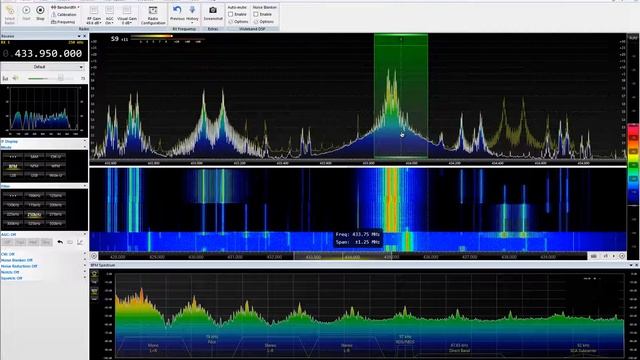Image resolution: width=640 pixels, height=360 pixels.
Task: Click inside the green filter passband on the spectrum
Action: click(x=401, y=96)
